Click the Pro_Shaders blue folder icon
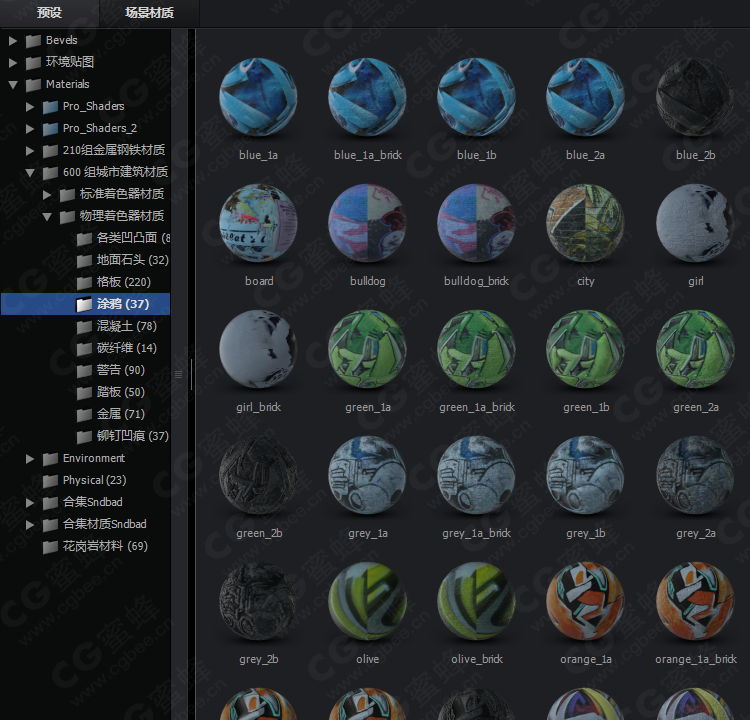750x720 pixels. pos(50,107)
